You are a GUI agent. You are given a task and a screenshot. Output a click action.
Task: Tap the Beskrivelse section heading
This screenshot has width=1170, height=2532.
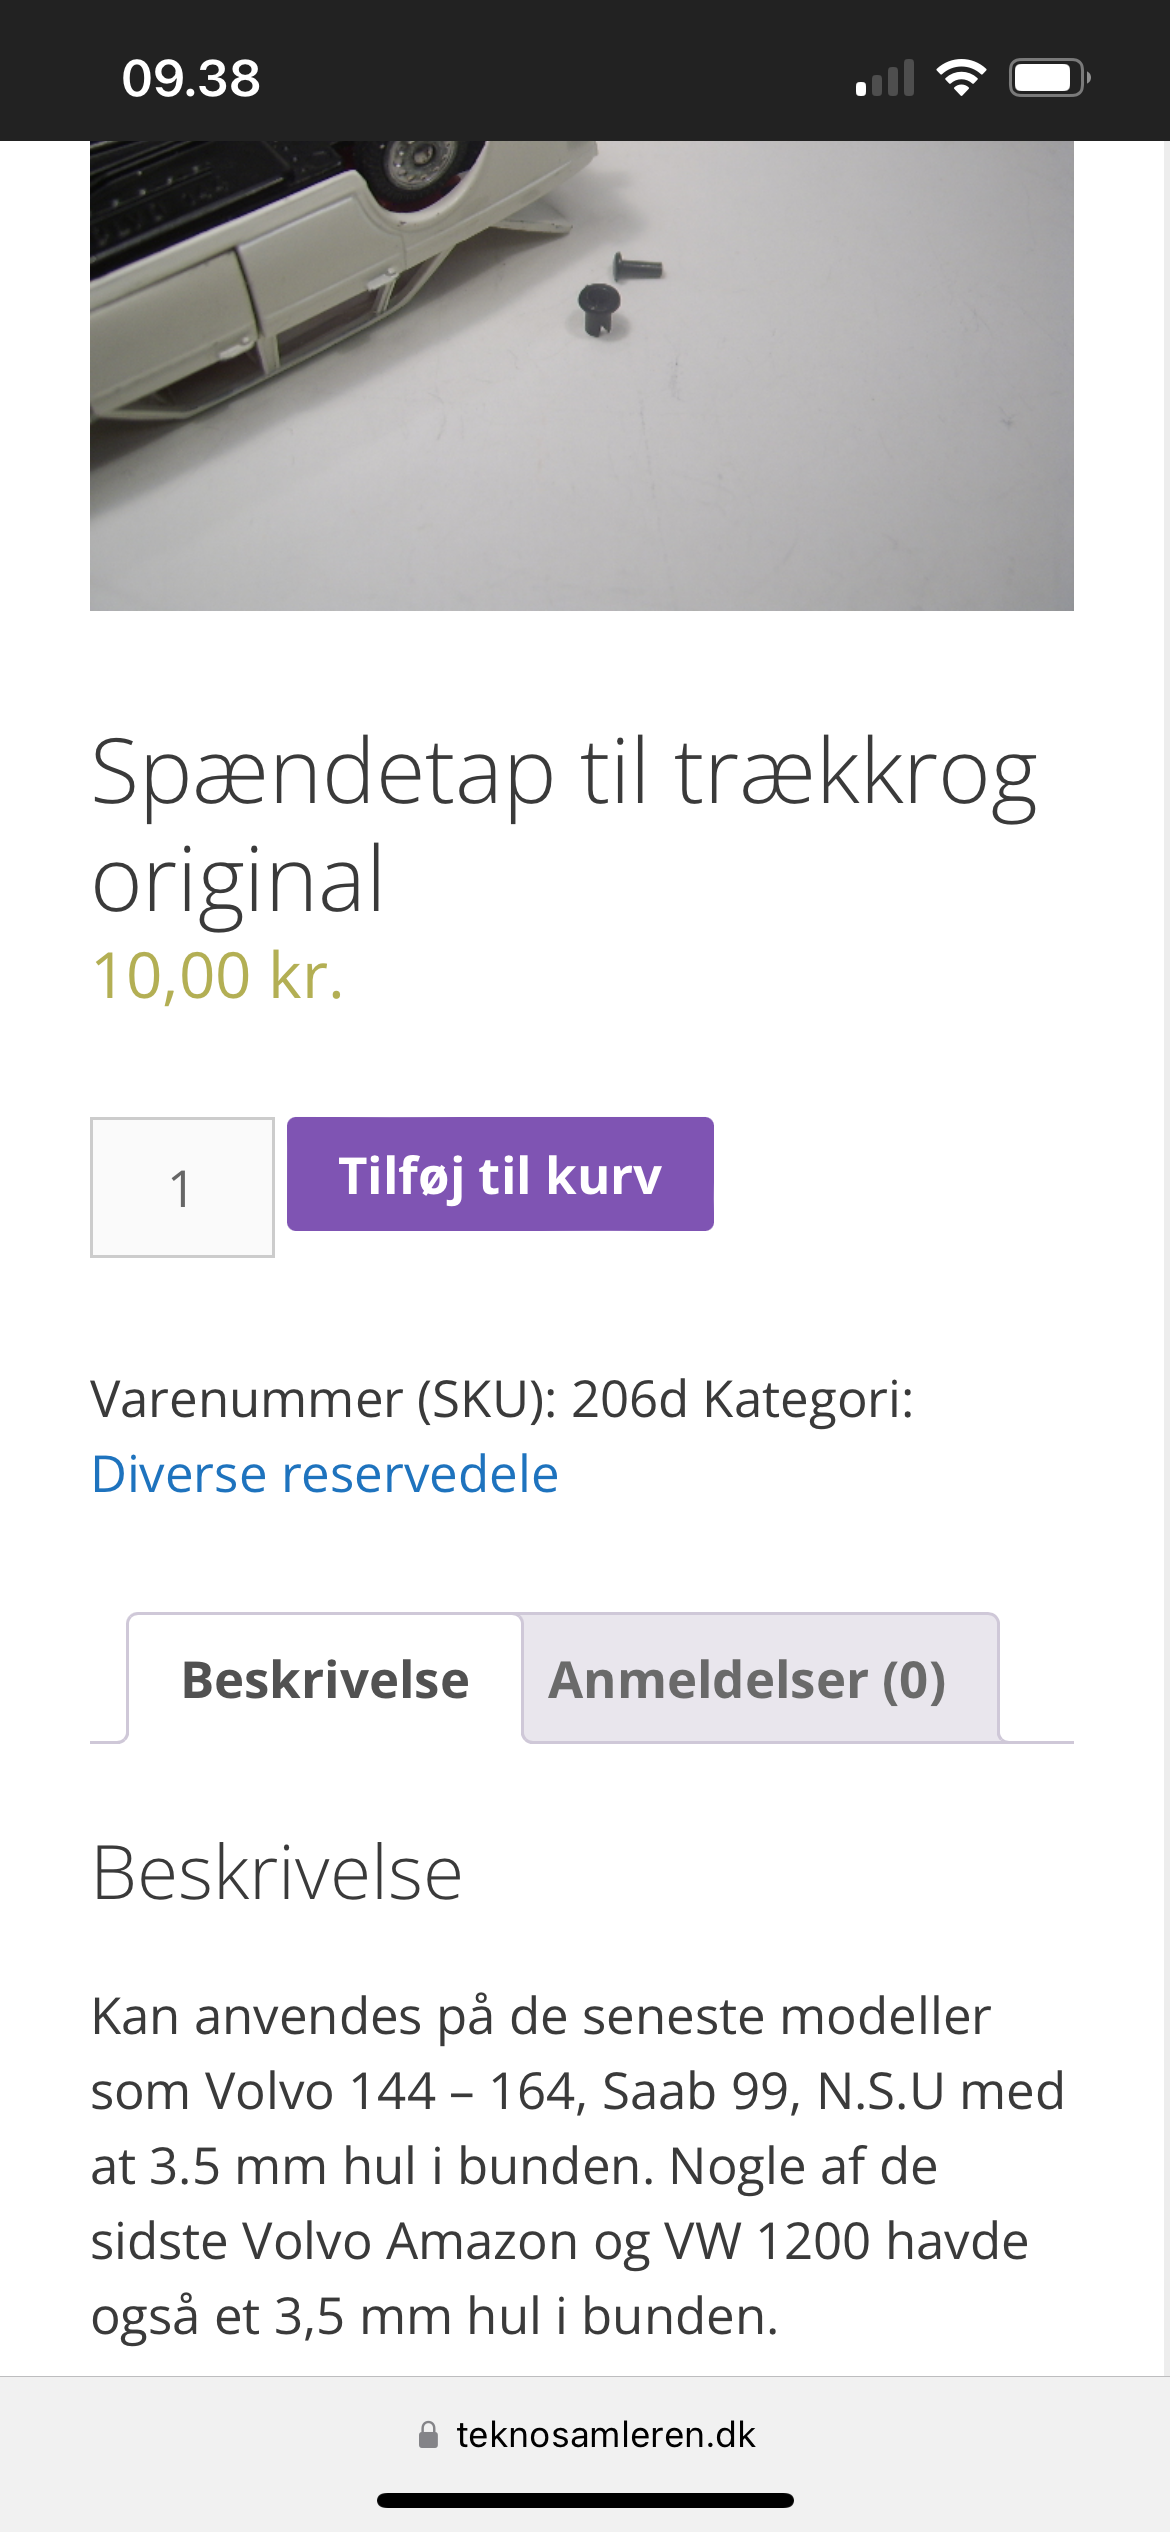coord(277,1873)
